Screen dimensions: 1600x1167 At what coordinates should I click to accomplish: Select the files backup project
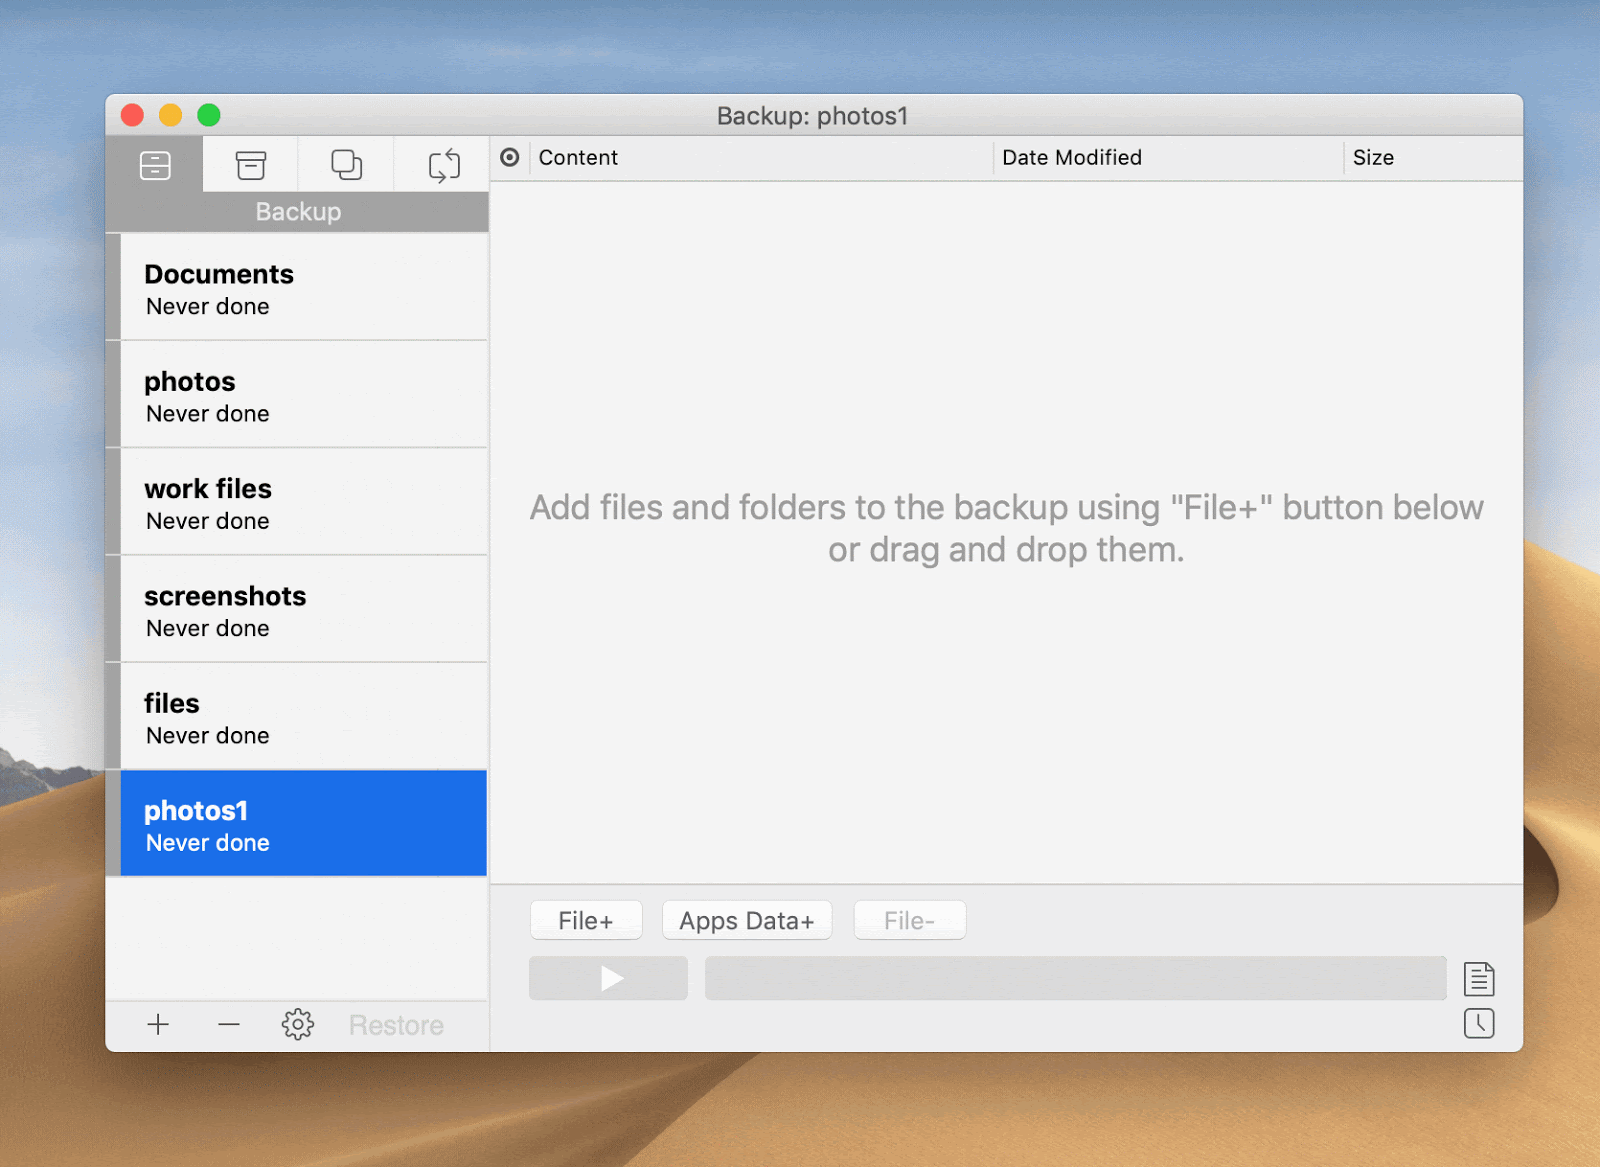(x=304, y=716)
